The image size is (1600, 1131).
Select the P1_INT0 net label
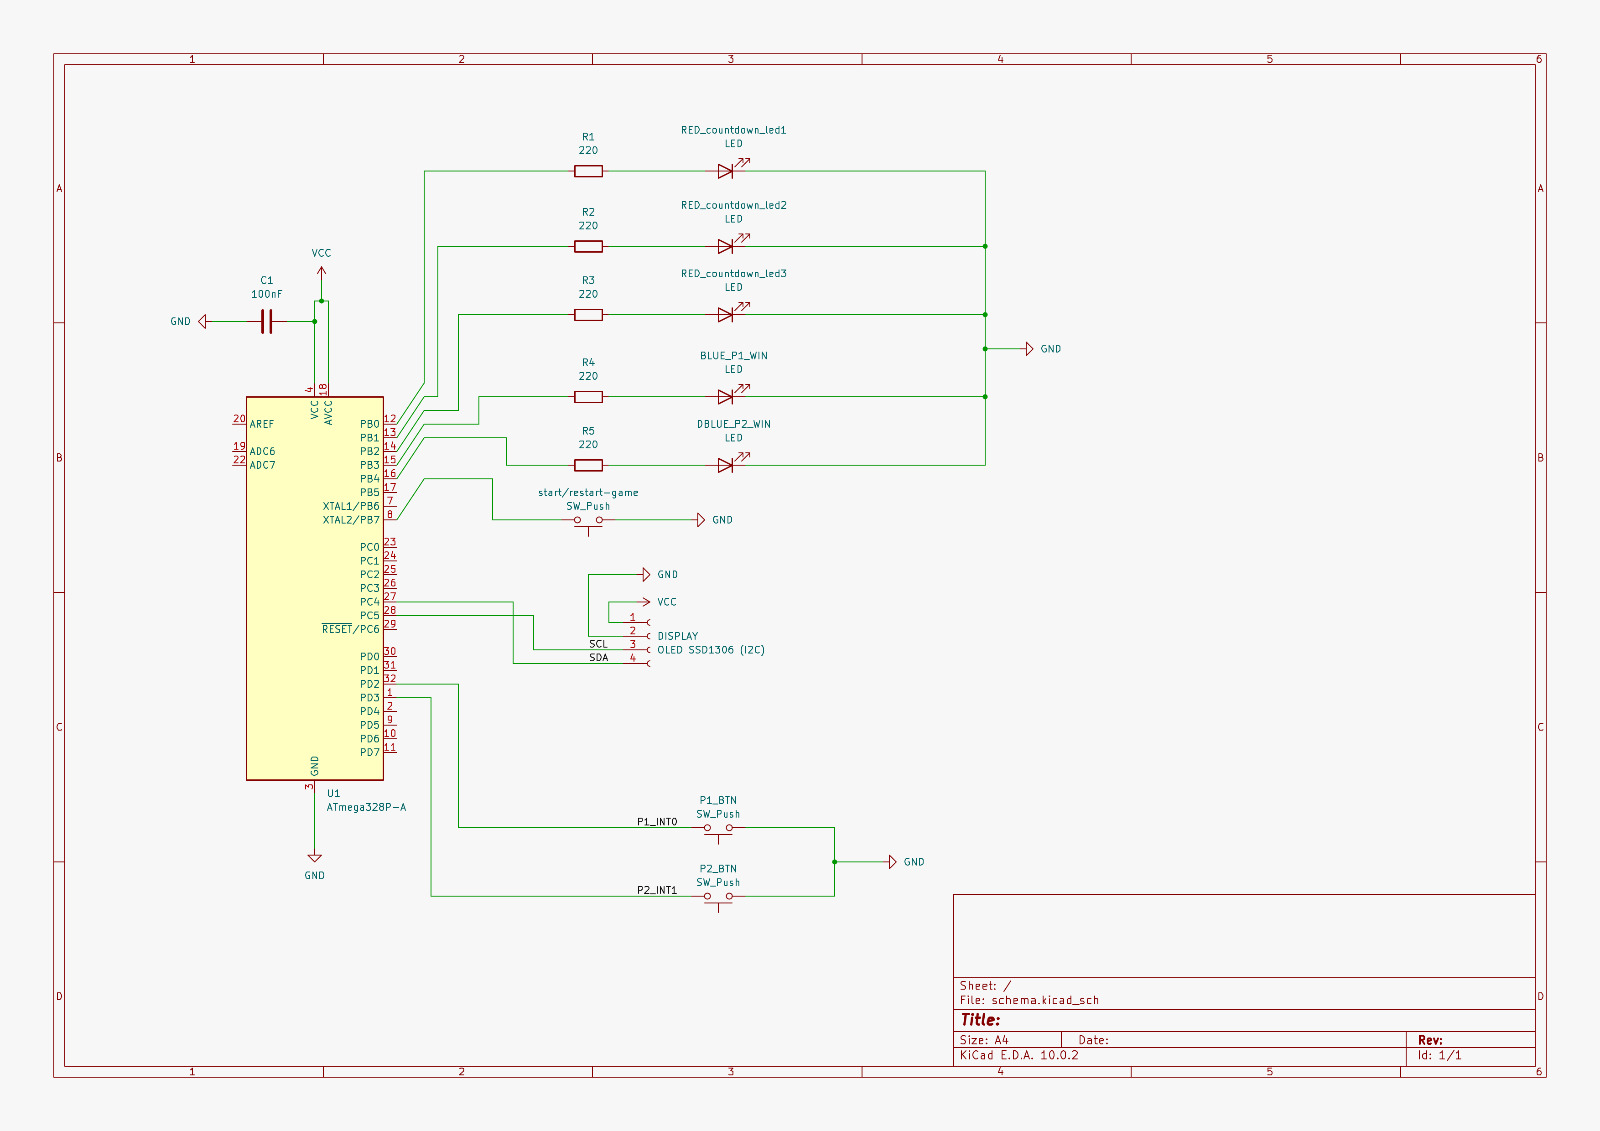(x=657, y=822)
